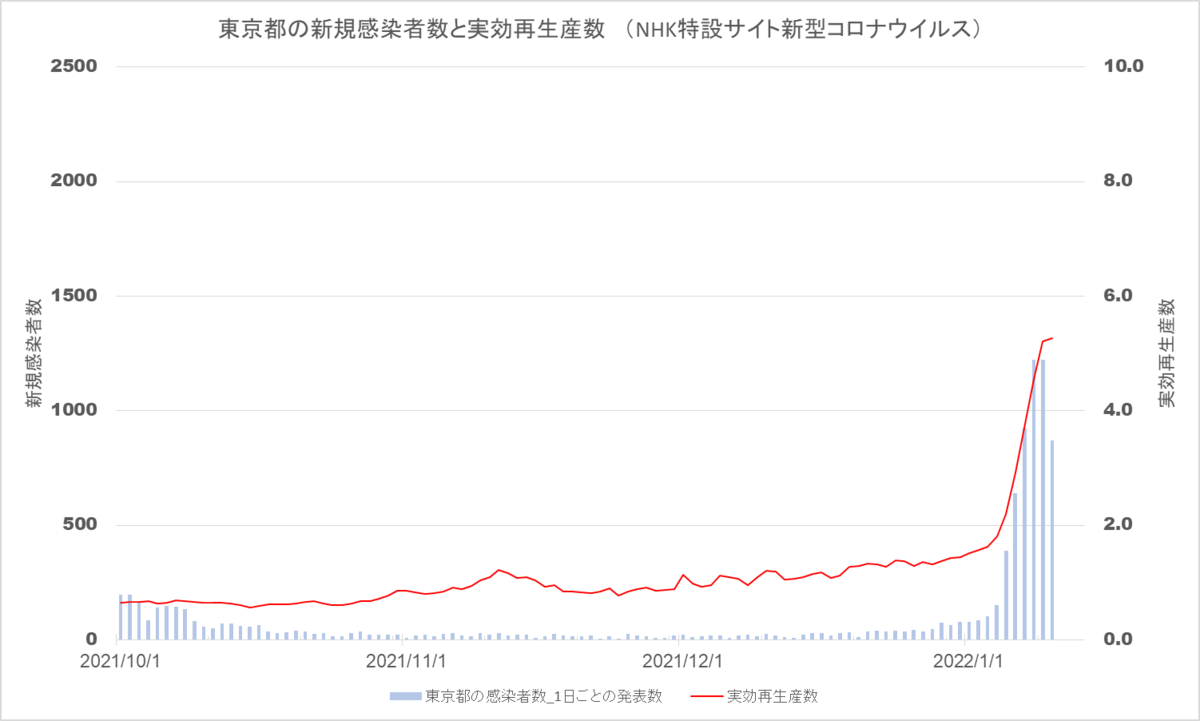The height and width of the screenshot is (721, 1200).
Task: Click the chart title 東京都の新規感染者数と実効再生産数
Action: coord(412,30)
